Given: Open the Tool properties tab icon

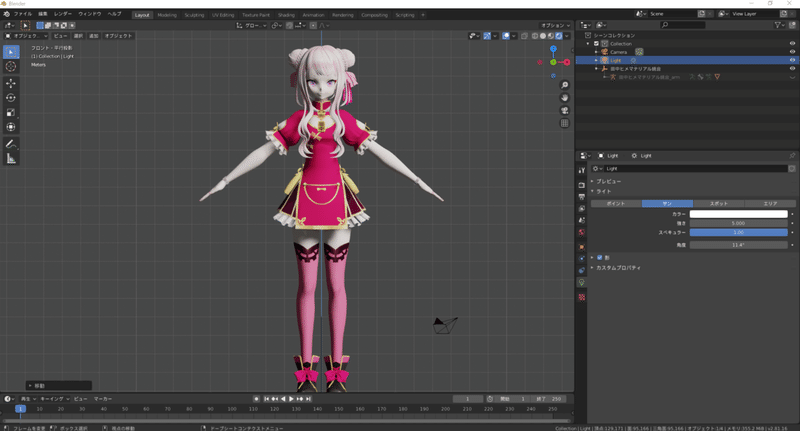Looking at the screenshot, I should (582, 170).
